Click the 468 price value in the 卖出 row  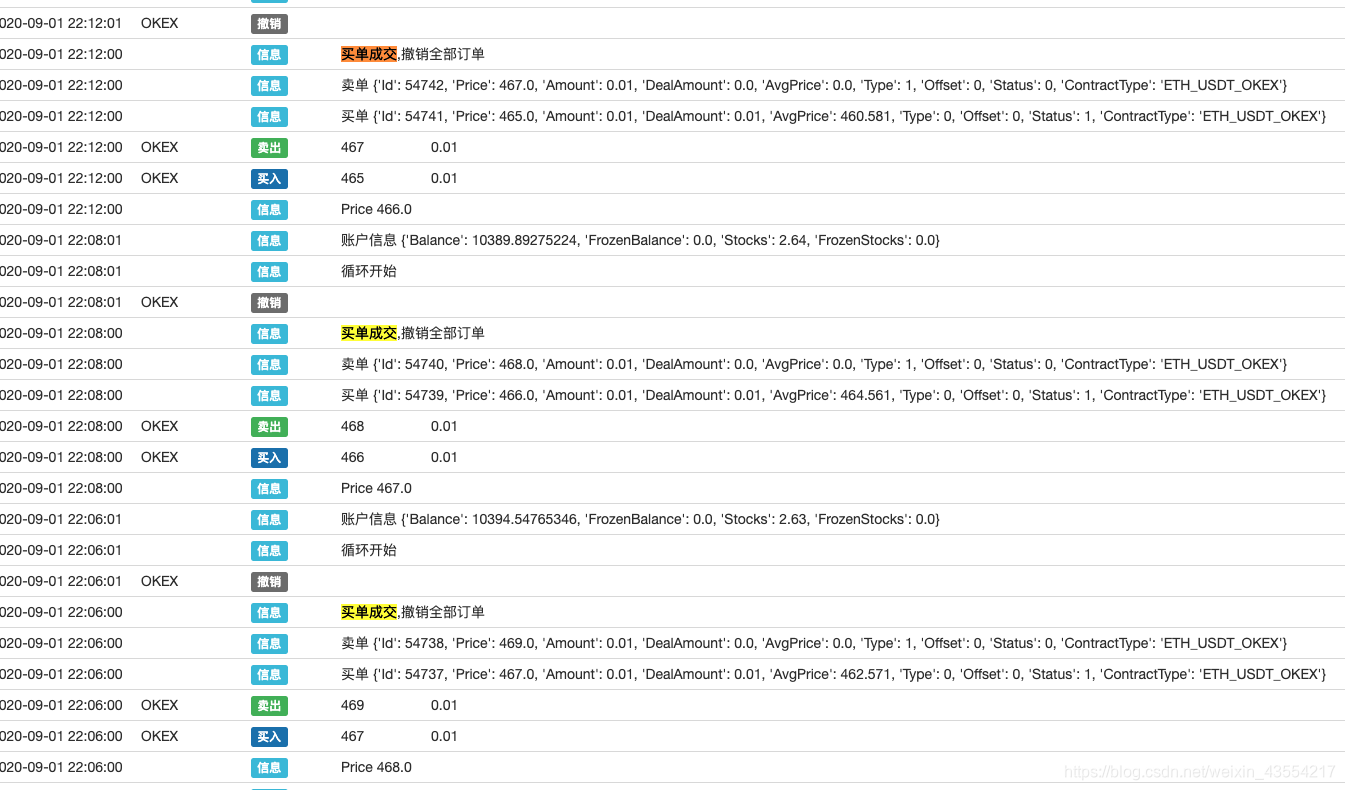click(x=352, y=426)
